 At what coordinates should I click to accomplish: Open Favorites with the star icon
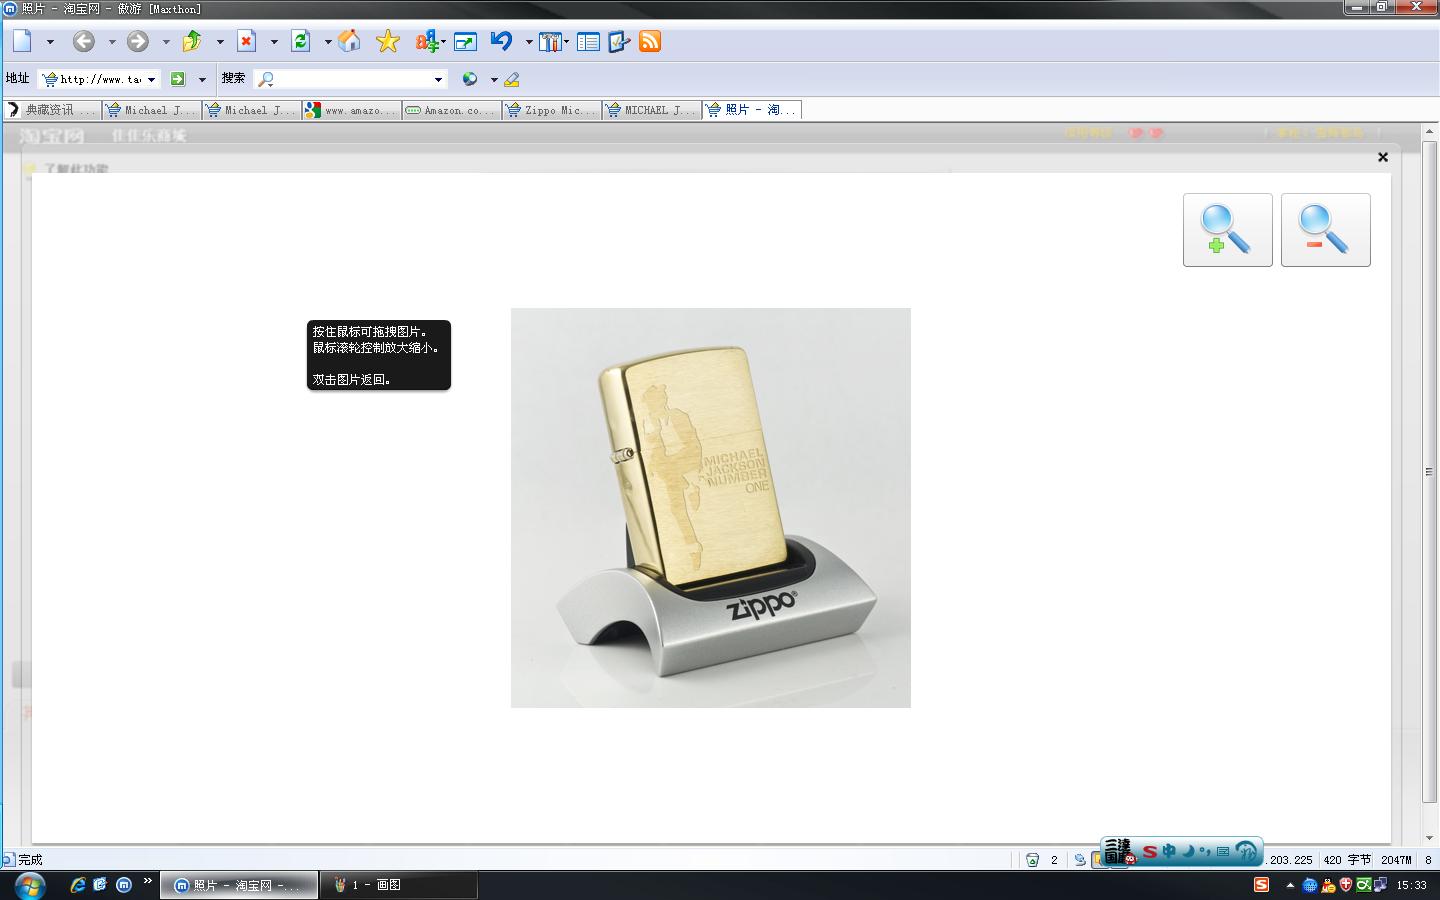(x=387, y=41)
